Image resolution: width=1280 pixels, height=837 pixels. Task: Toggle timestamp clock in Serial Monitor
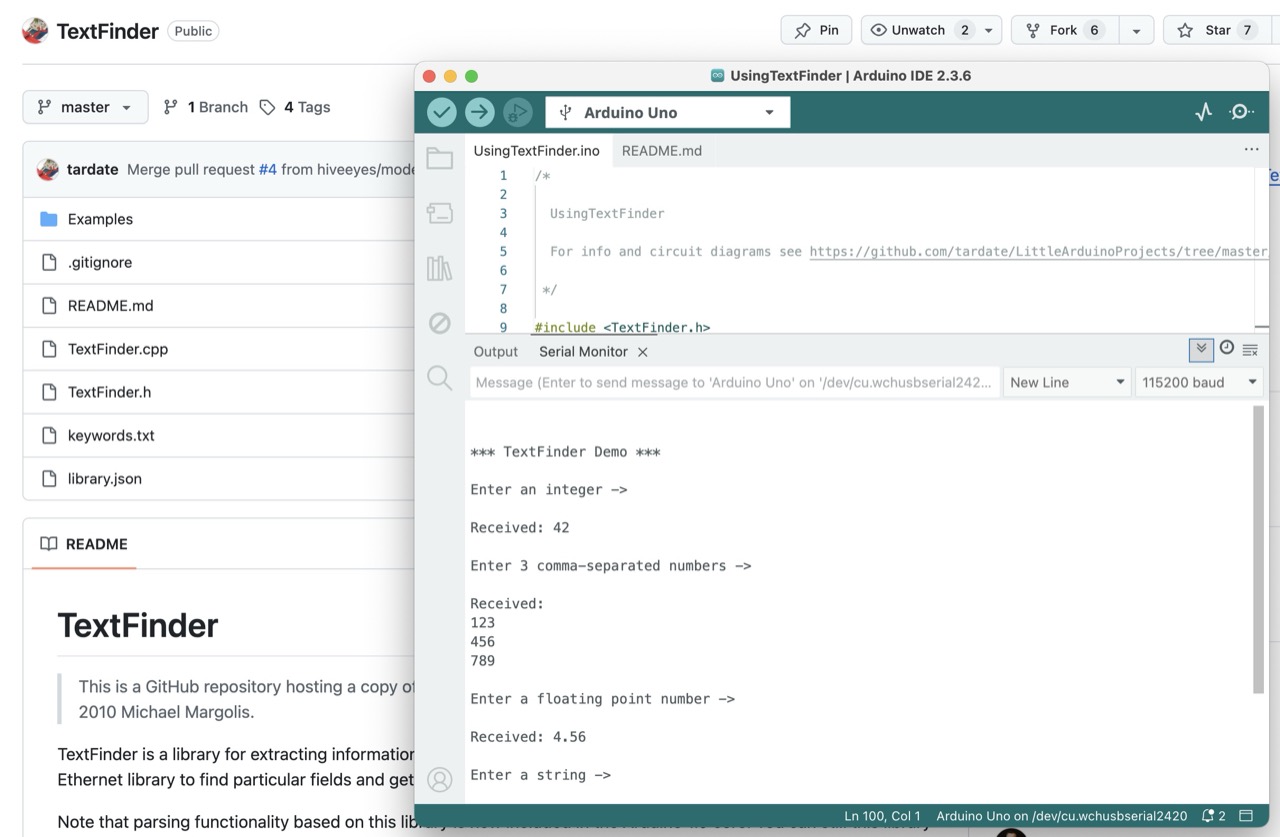(x=1226, y=349)
